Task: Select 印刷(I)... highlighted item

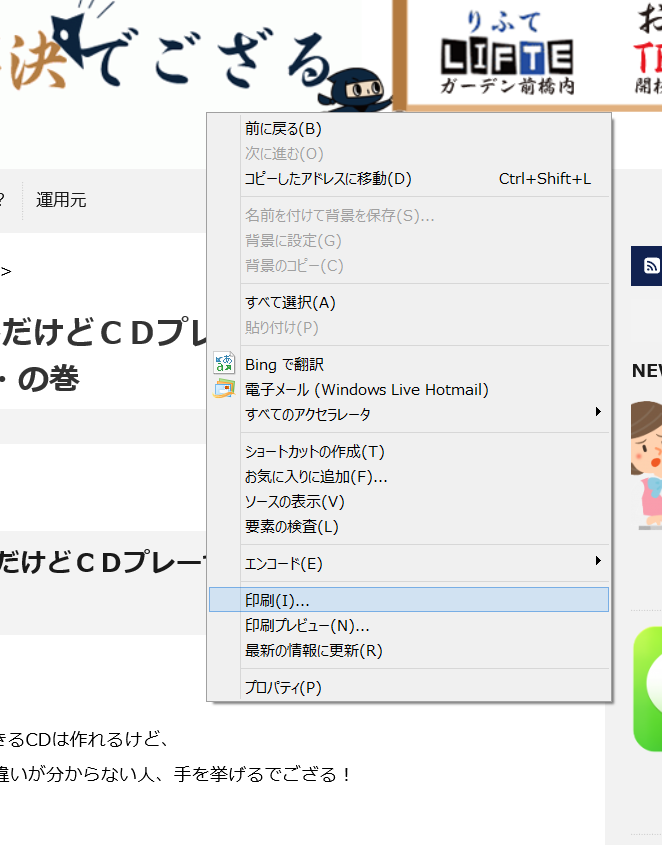Action: point(409,600)
